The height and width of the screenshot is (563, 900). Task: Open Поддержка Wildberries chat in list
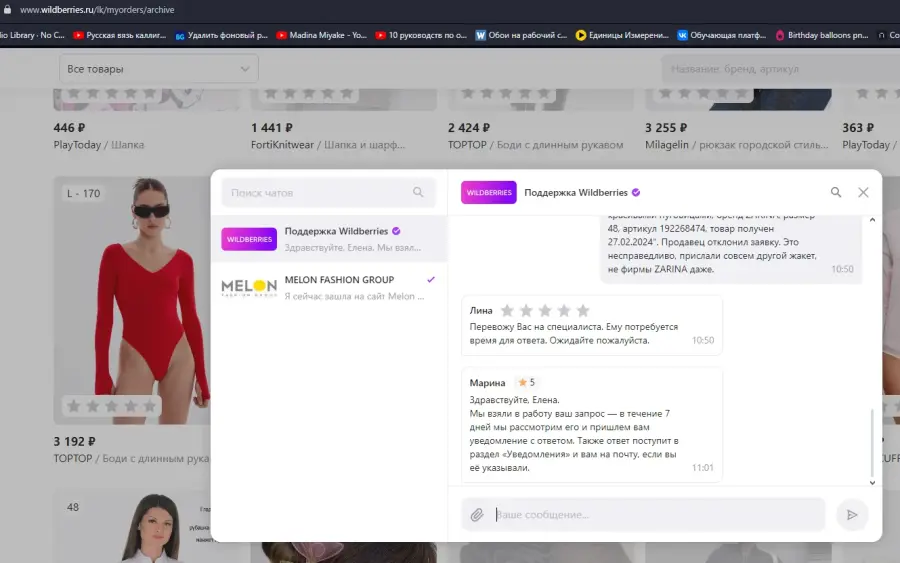[329, 239]
